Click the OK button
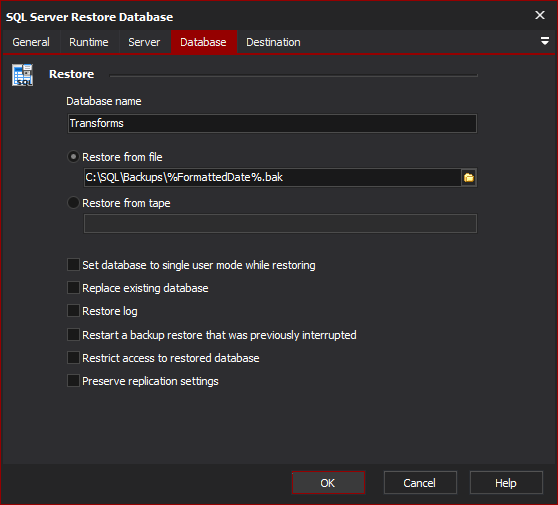 [328, 483]
